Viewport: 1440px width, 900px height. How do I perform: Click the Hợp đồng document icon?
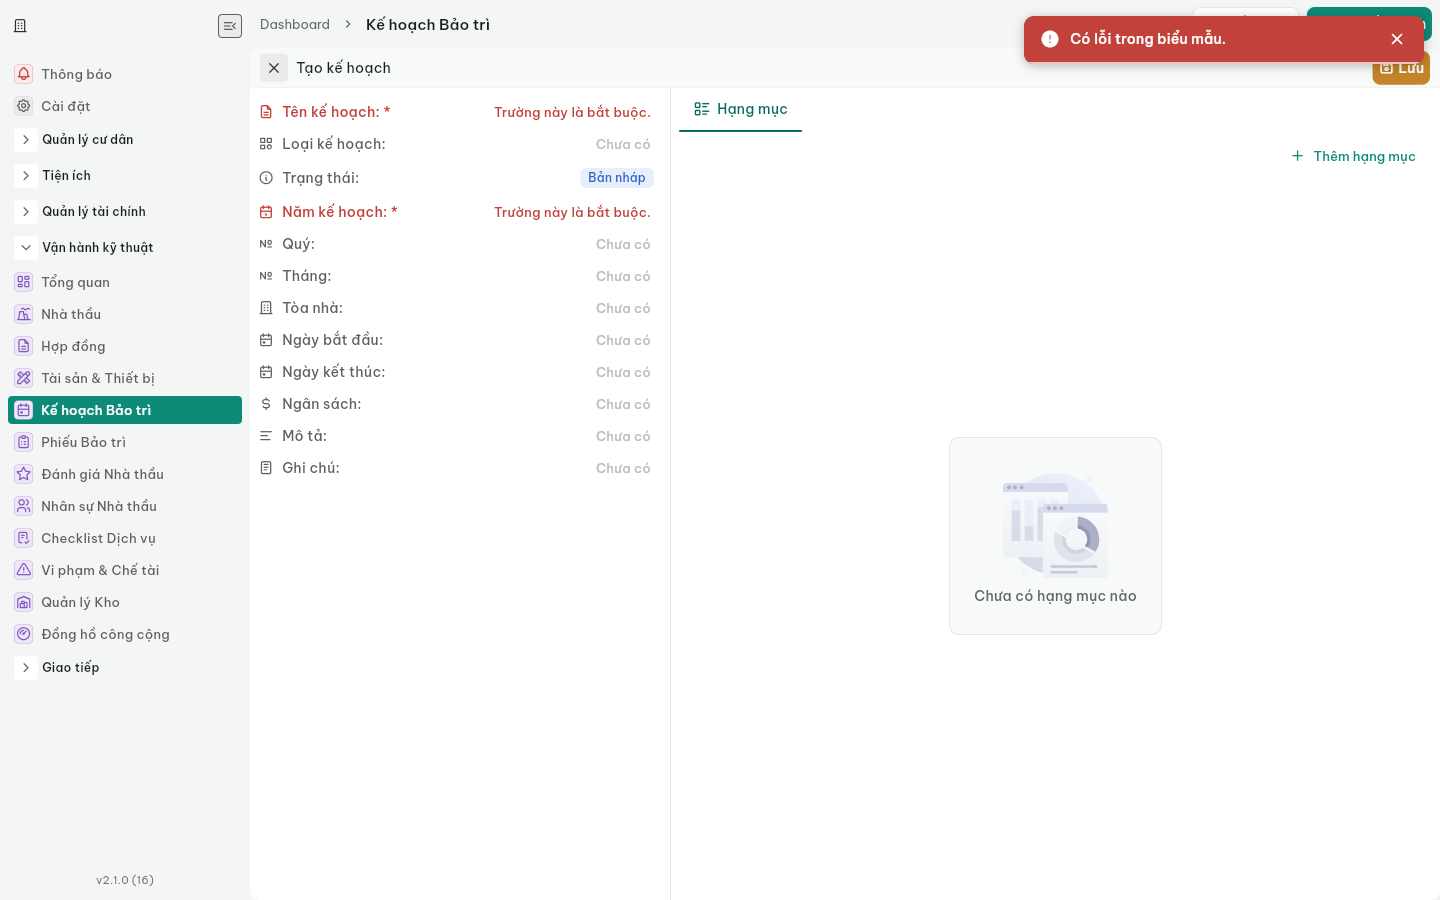[x=24, y=346]
